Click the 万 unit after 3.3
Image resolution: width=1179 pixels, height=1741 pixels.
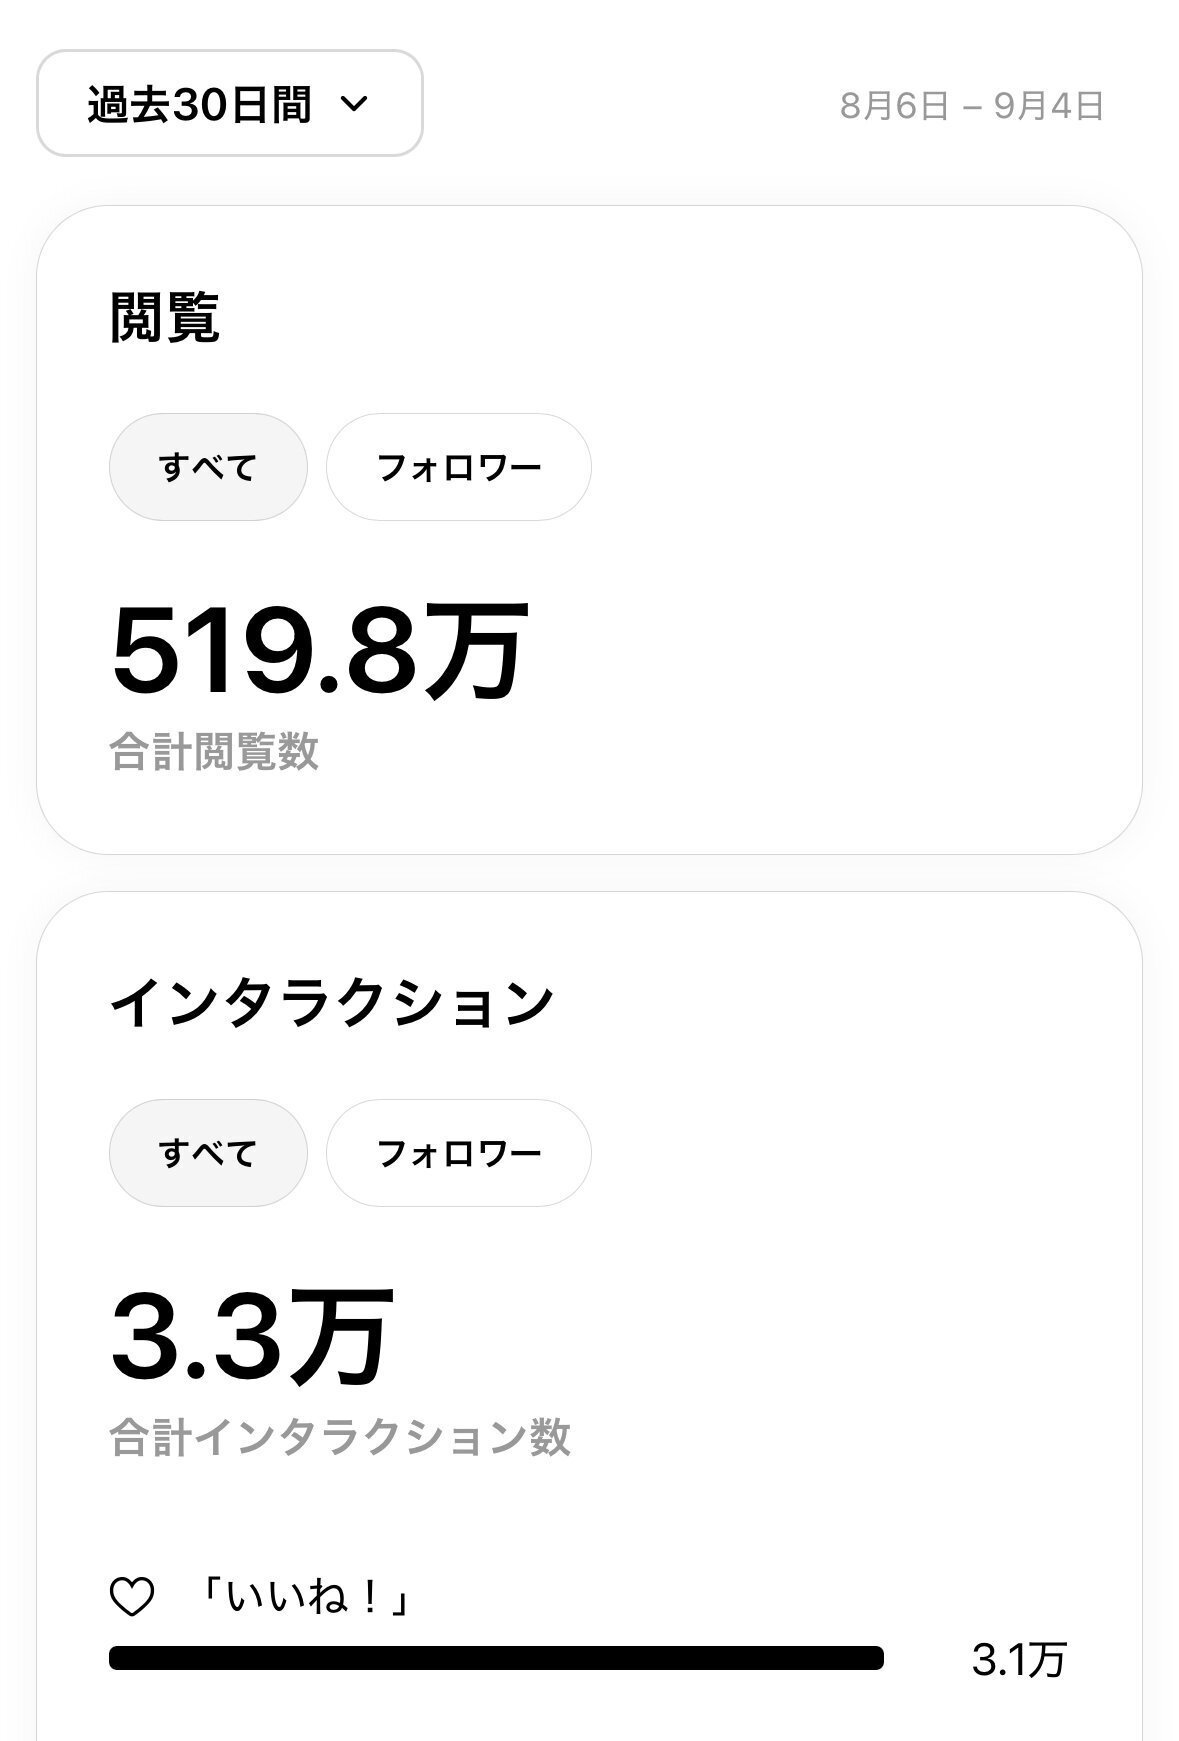pyautogui.click(x=342, y=1337)
